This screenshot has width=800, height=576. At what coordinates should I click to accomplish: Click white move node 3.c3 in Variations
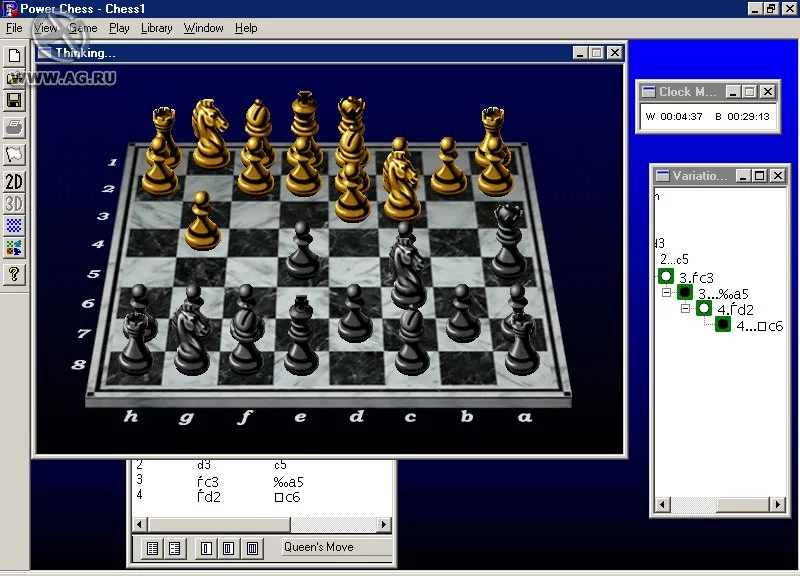pyautogui.click(x=666, y=277)
